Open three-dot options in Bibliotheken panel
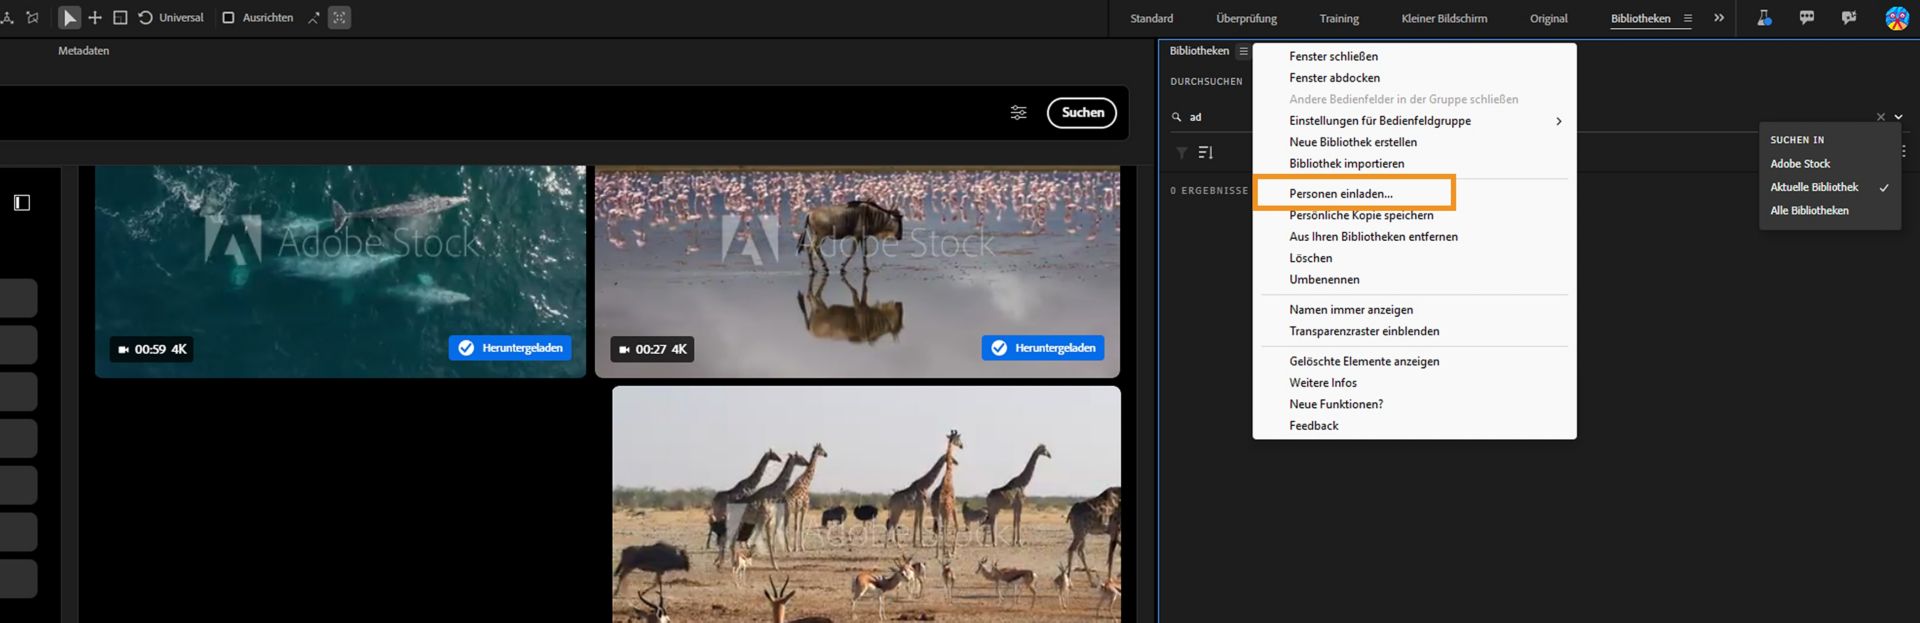The width and height of the screenshot is (1920, 623). 1904,152
